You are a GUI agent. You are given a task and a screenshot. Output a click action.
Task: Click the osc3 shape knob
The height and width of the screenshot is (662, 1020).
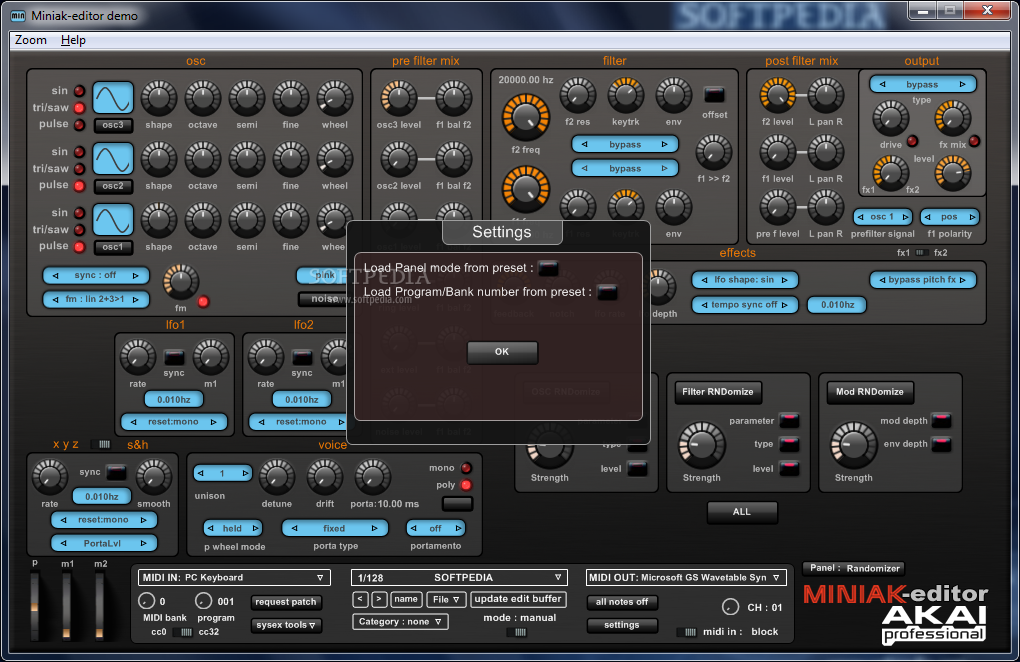(x=159, y=98)
